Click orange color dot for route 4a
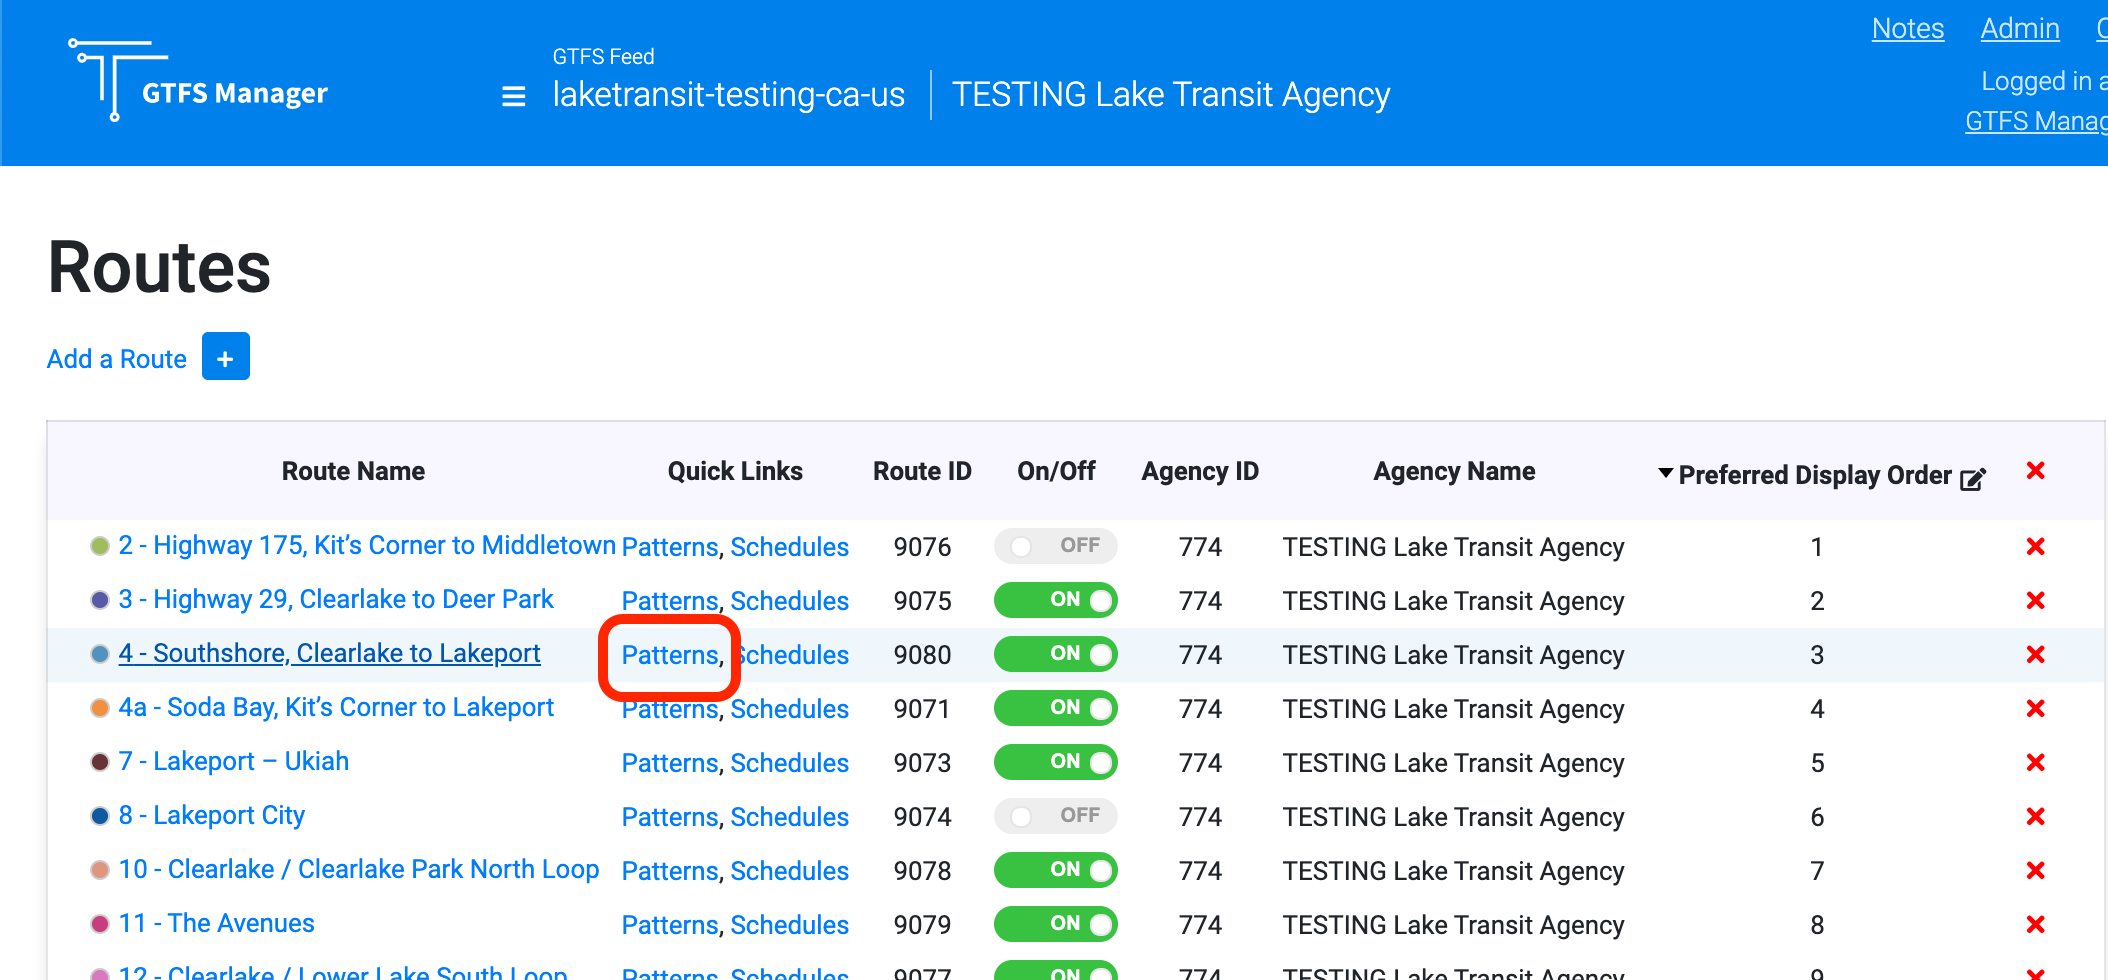The image size is (2108, 980). click(x=100, y=708)
